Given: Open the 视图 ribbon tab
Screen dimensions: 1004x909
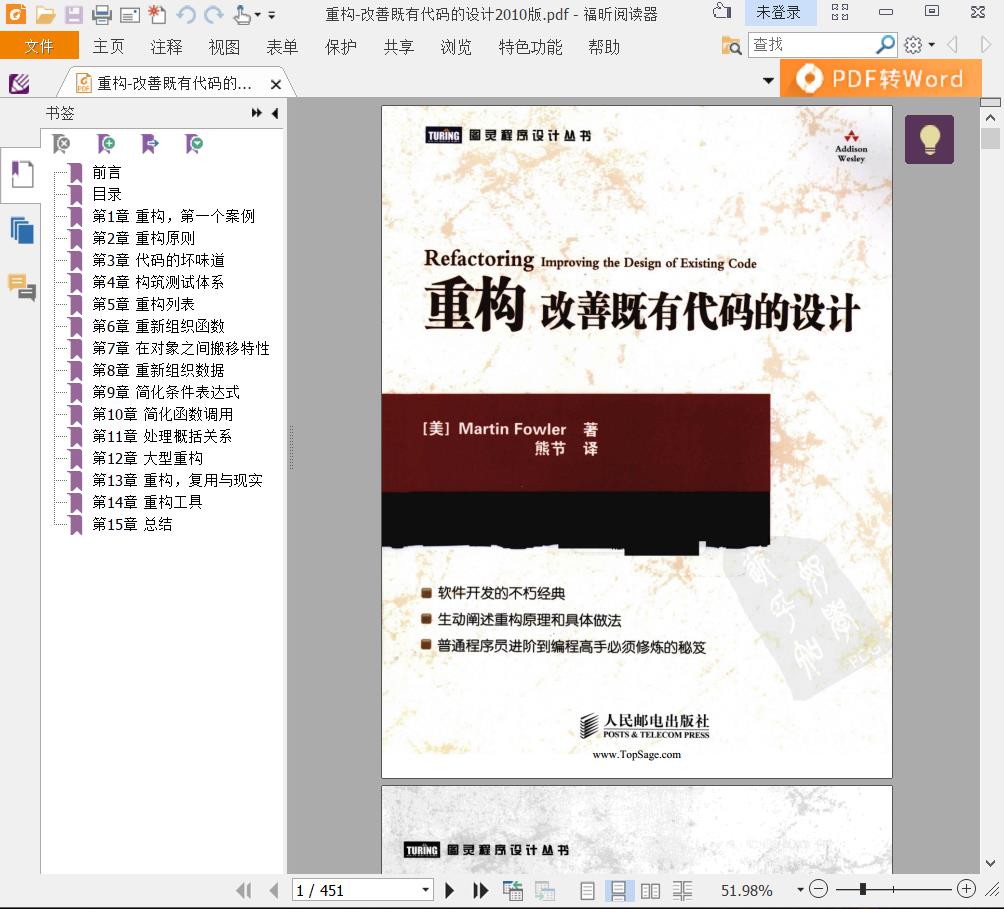Looking at the screenshot, I should tap(224, 47).
